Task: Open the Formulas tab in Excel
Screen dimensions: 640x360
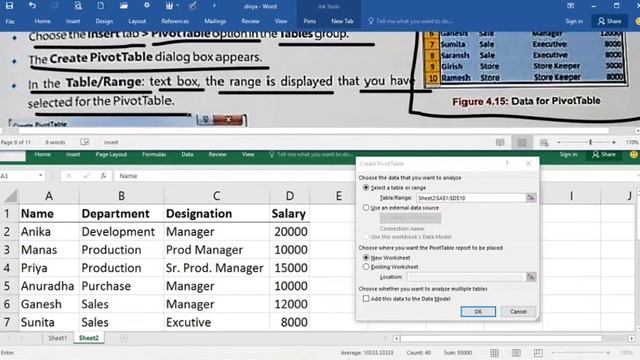Action: (154, 154)
